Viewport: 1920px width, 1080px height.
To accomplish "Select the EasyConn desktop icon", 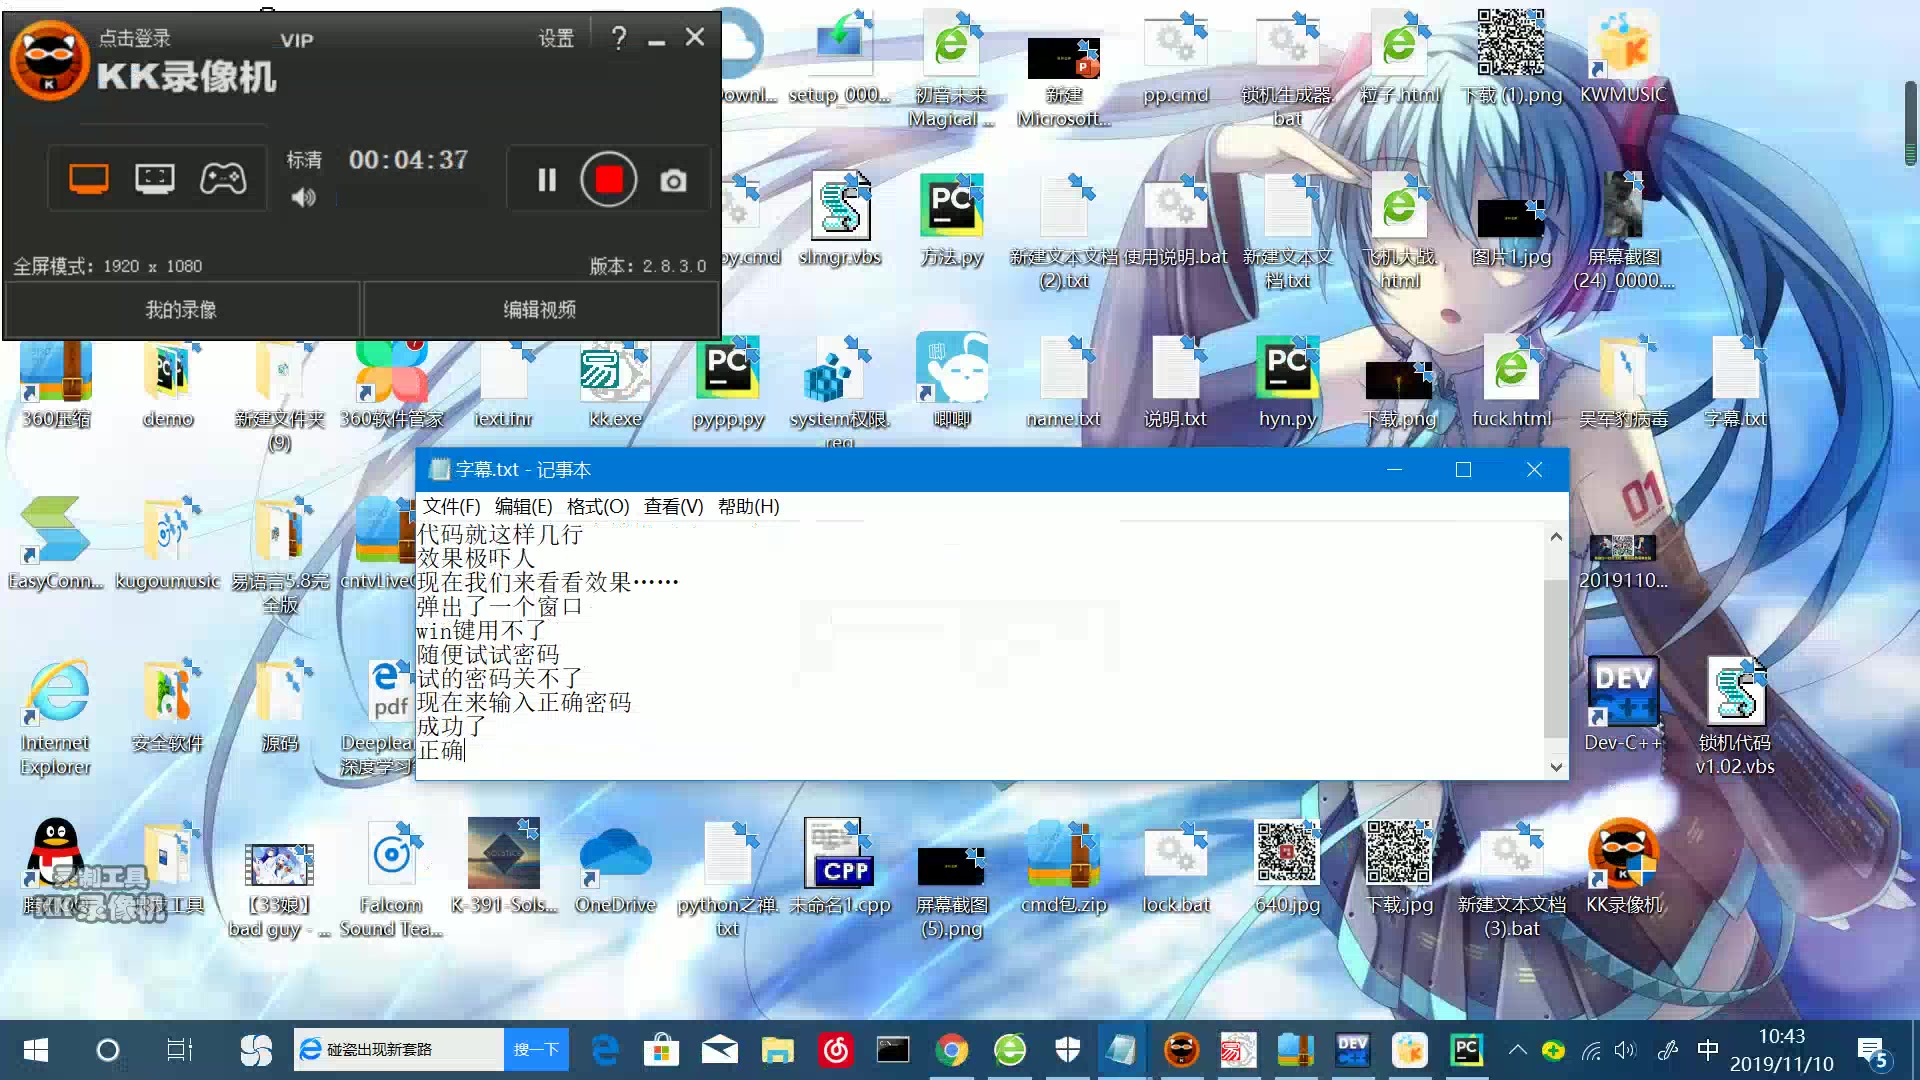I will [x=56, y=545].
